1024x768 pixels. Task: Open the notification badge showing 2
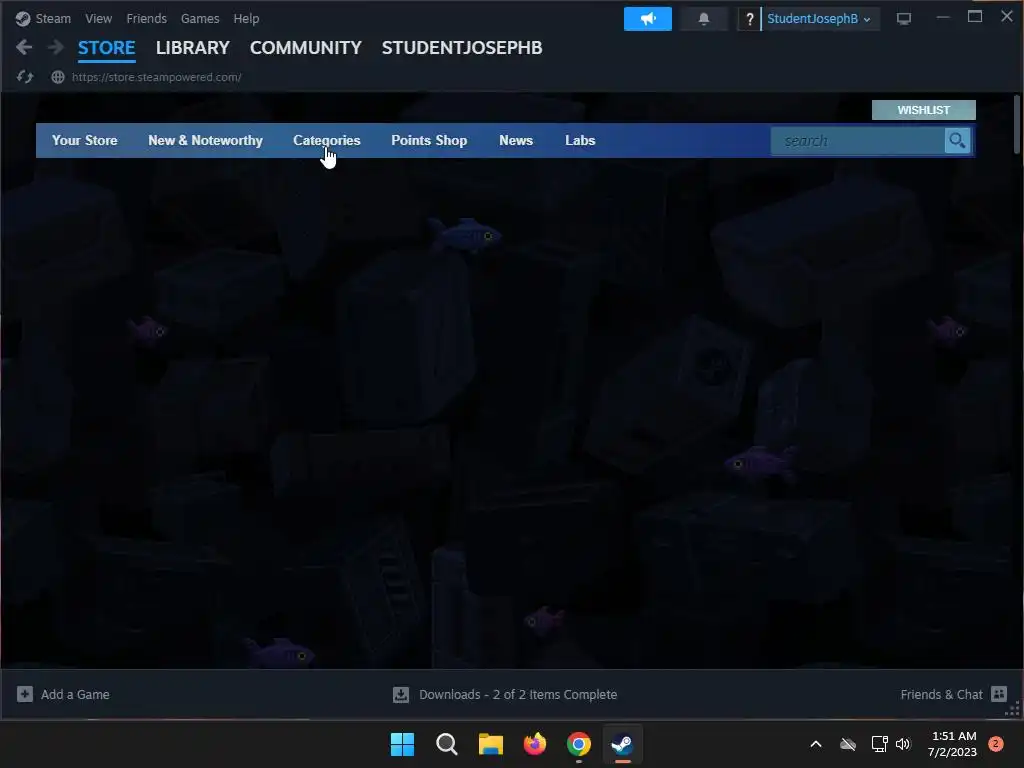pos(996,744)
